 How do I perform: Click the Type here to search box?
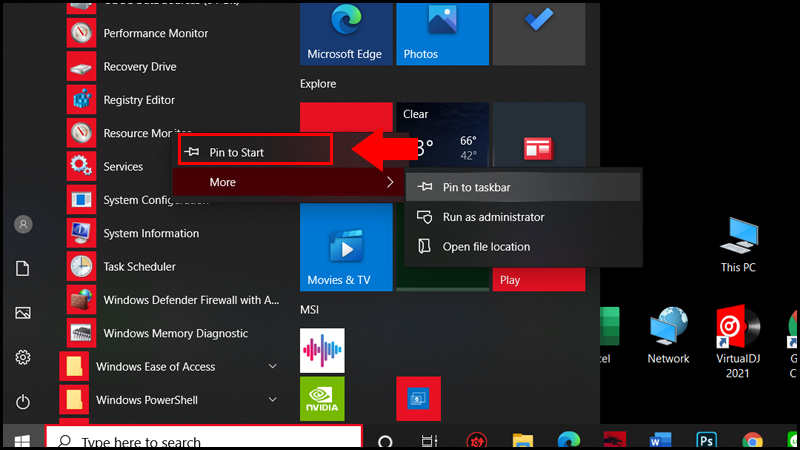(x=204, y=438)
